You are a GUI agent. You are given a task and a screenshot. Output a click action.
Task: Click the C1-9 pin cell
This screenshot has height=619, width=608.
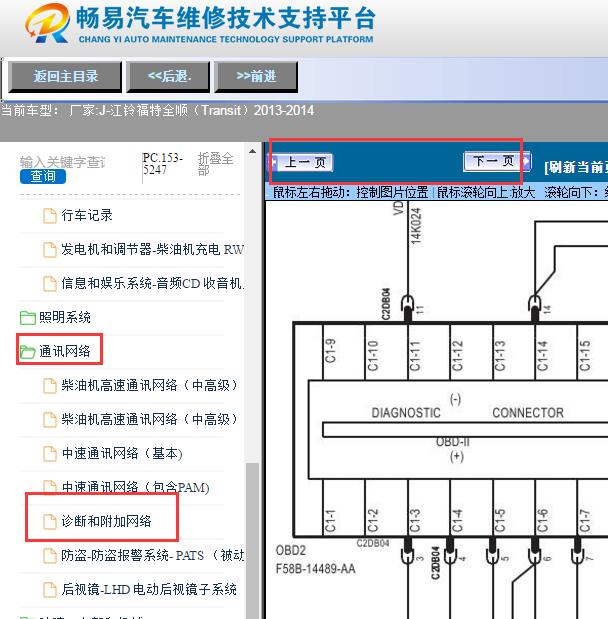tap(330, 352)
